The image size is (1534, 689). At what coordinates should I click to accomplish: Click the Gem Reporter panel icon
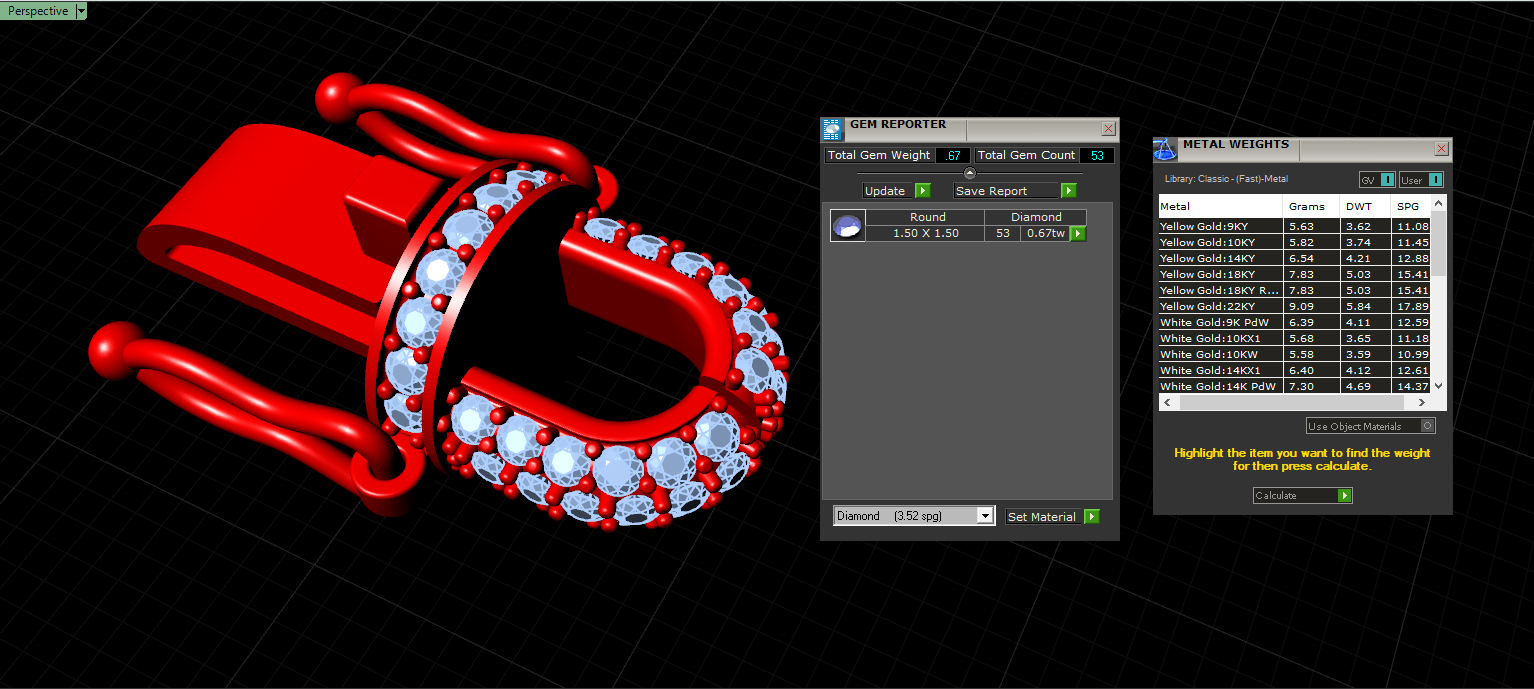click(833, 129)
